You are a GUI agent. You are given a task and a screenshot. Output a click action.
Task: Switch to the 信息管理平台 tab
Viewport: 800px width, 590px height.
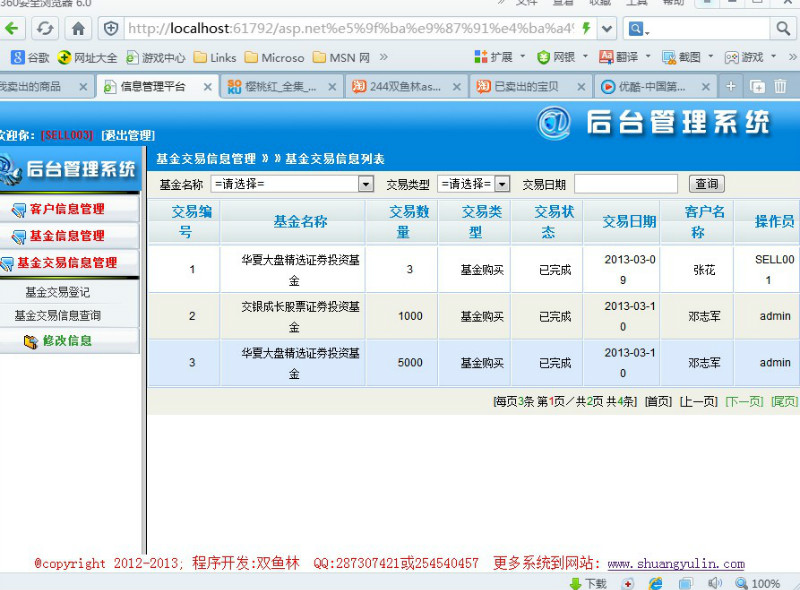point(152,87)
